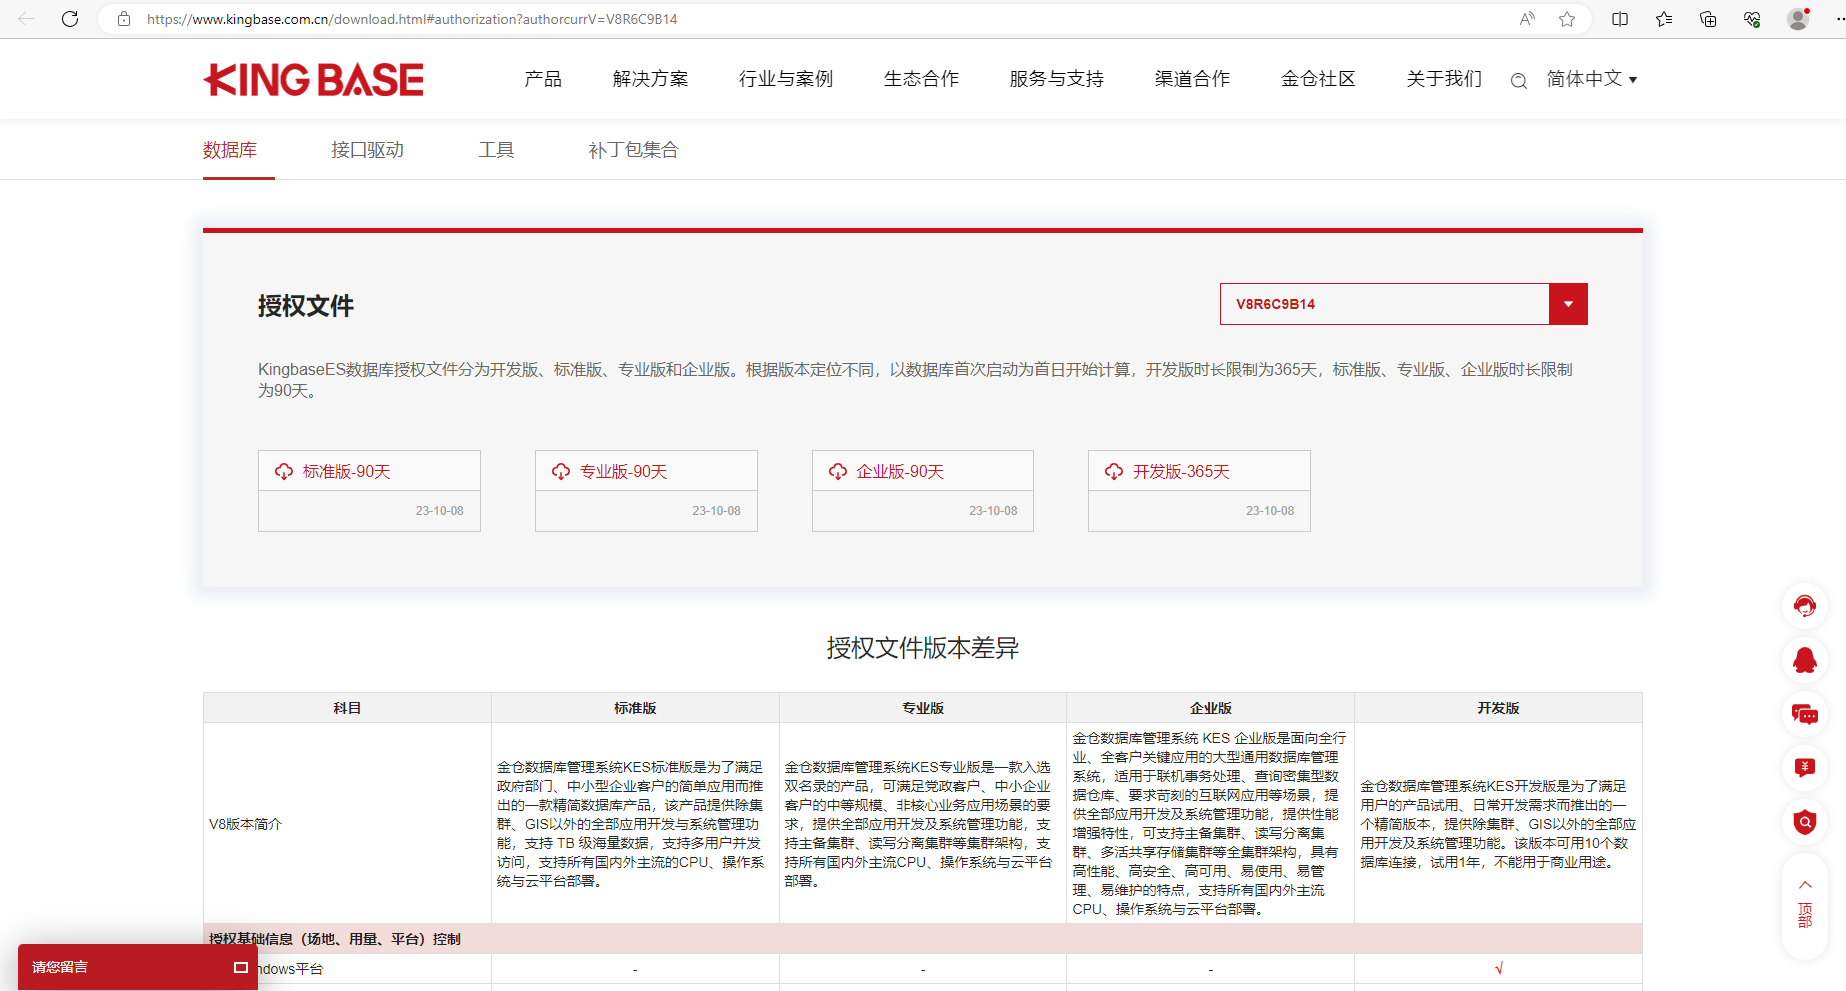Image resolution: width=1846 pixels, height=991 pixels.
Task: Open the V8R6C9B14 version dropdown
Action: tap(1567, 304)
